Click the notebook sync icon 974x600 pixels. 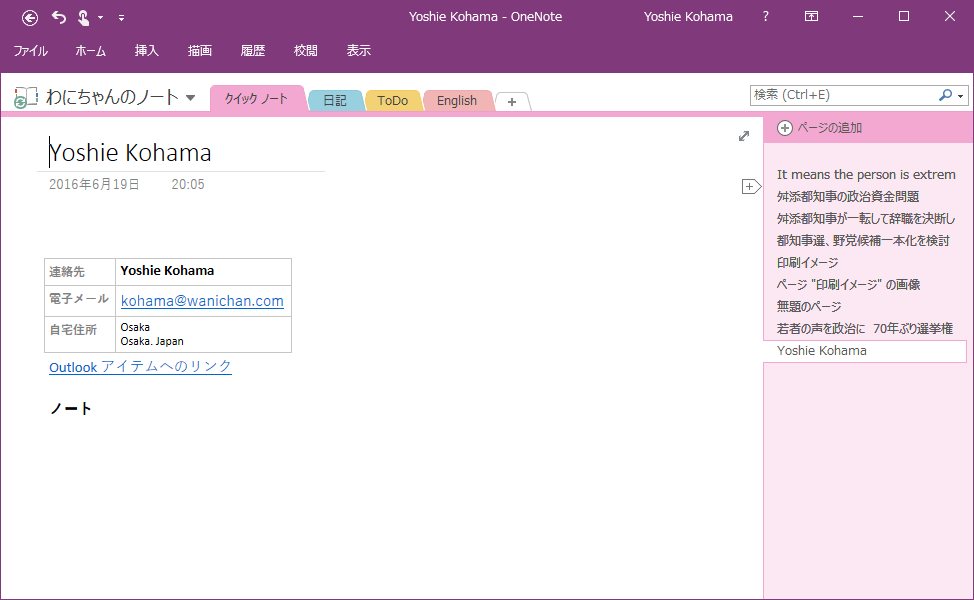tap(25, 98)
